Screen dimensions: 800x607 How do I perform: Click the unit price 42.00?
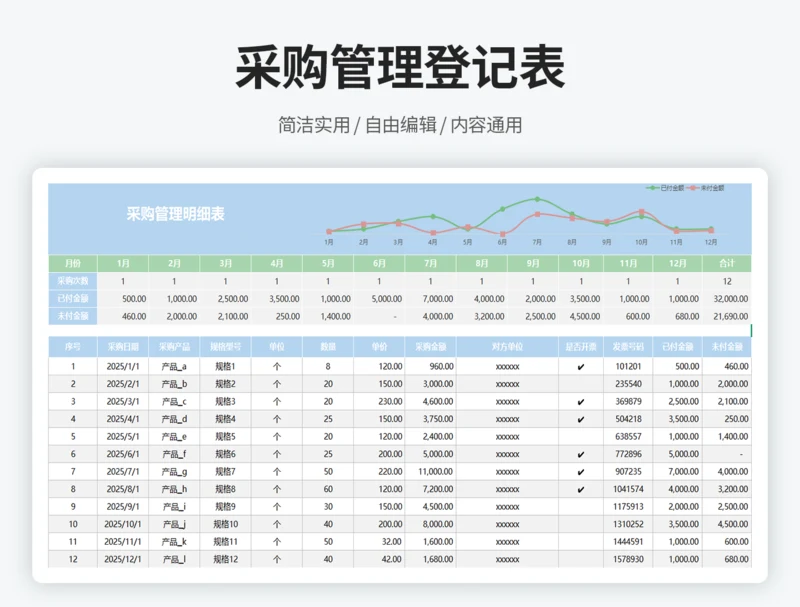coord(379,559)
